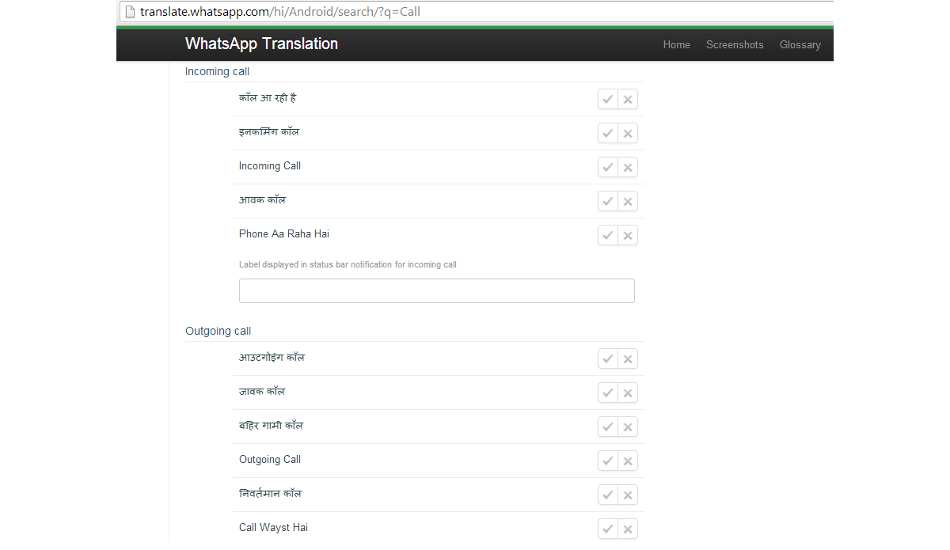950x550 pixels.
Task: Approve the 'इनकमिंग कॉल' translation checkmark
Action: point(608,133)
